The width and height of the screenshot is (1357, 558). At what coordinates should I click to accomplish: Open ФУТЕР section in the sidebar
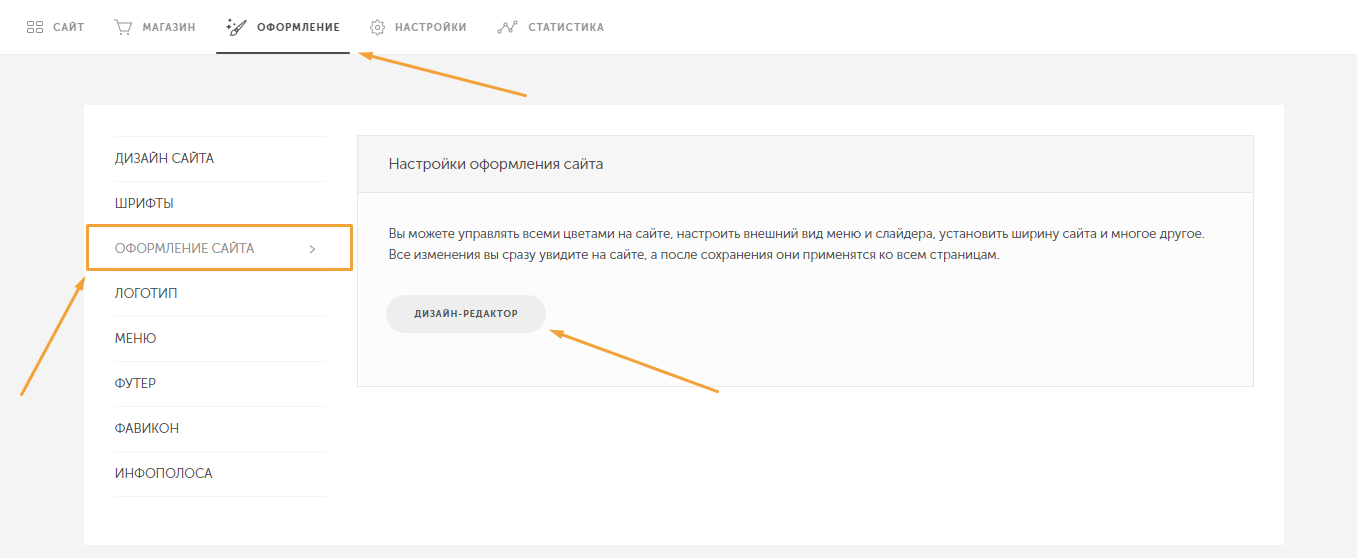tap(136, 383)
